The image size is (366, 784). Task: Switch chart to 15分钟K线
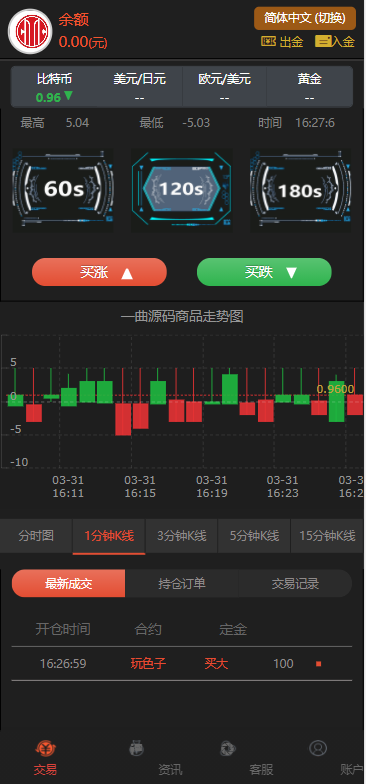327,536
